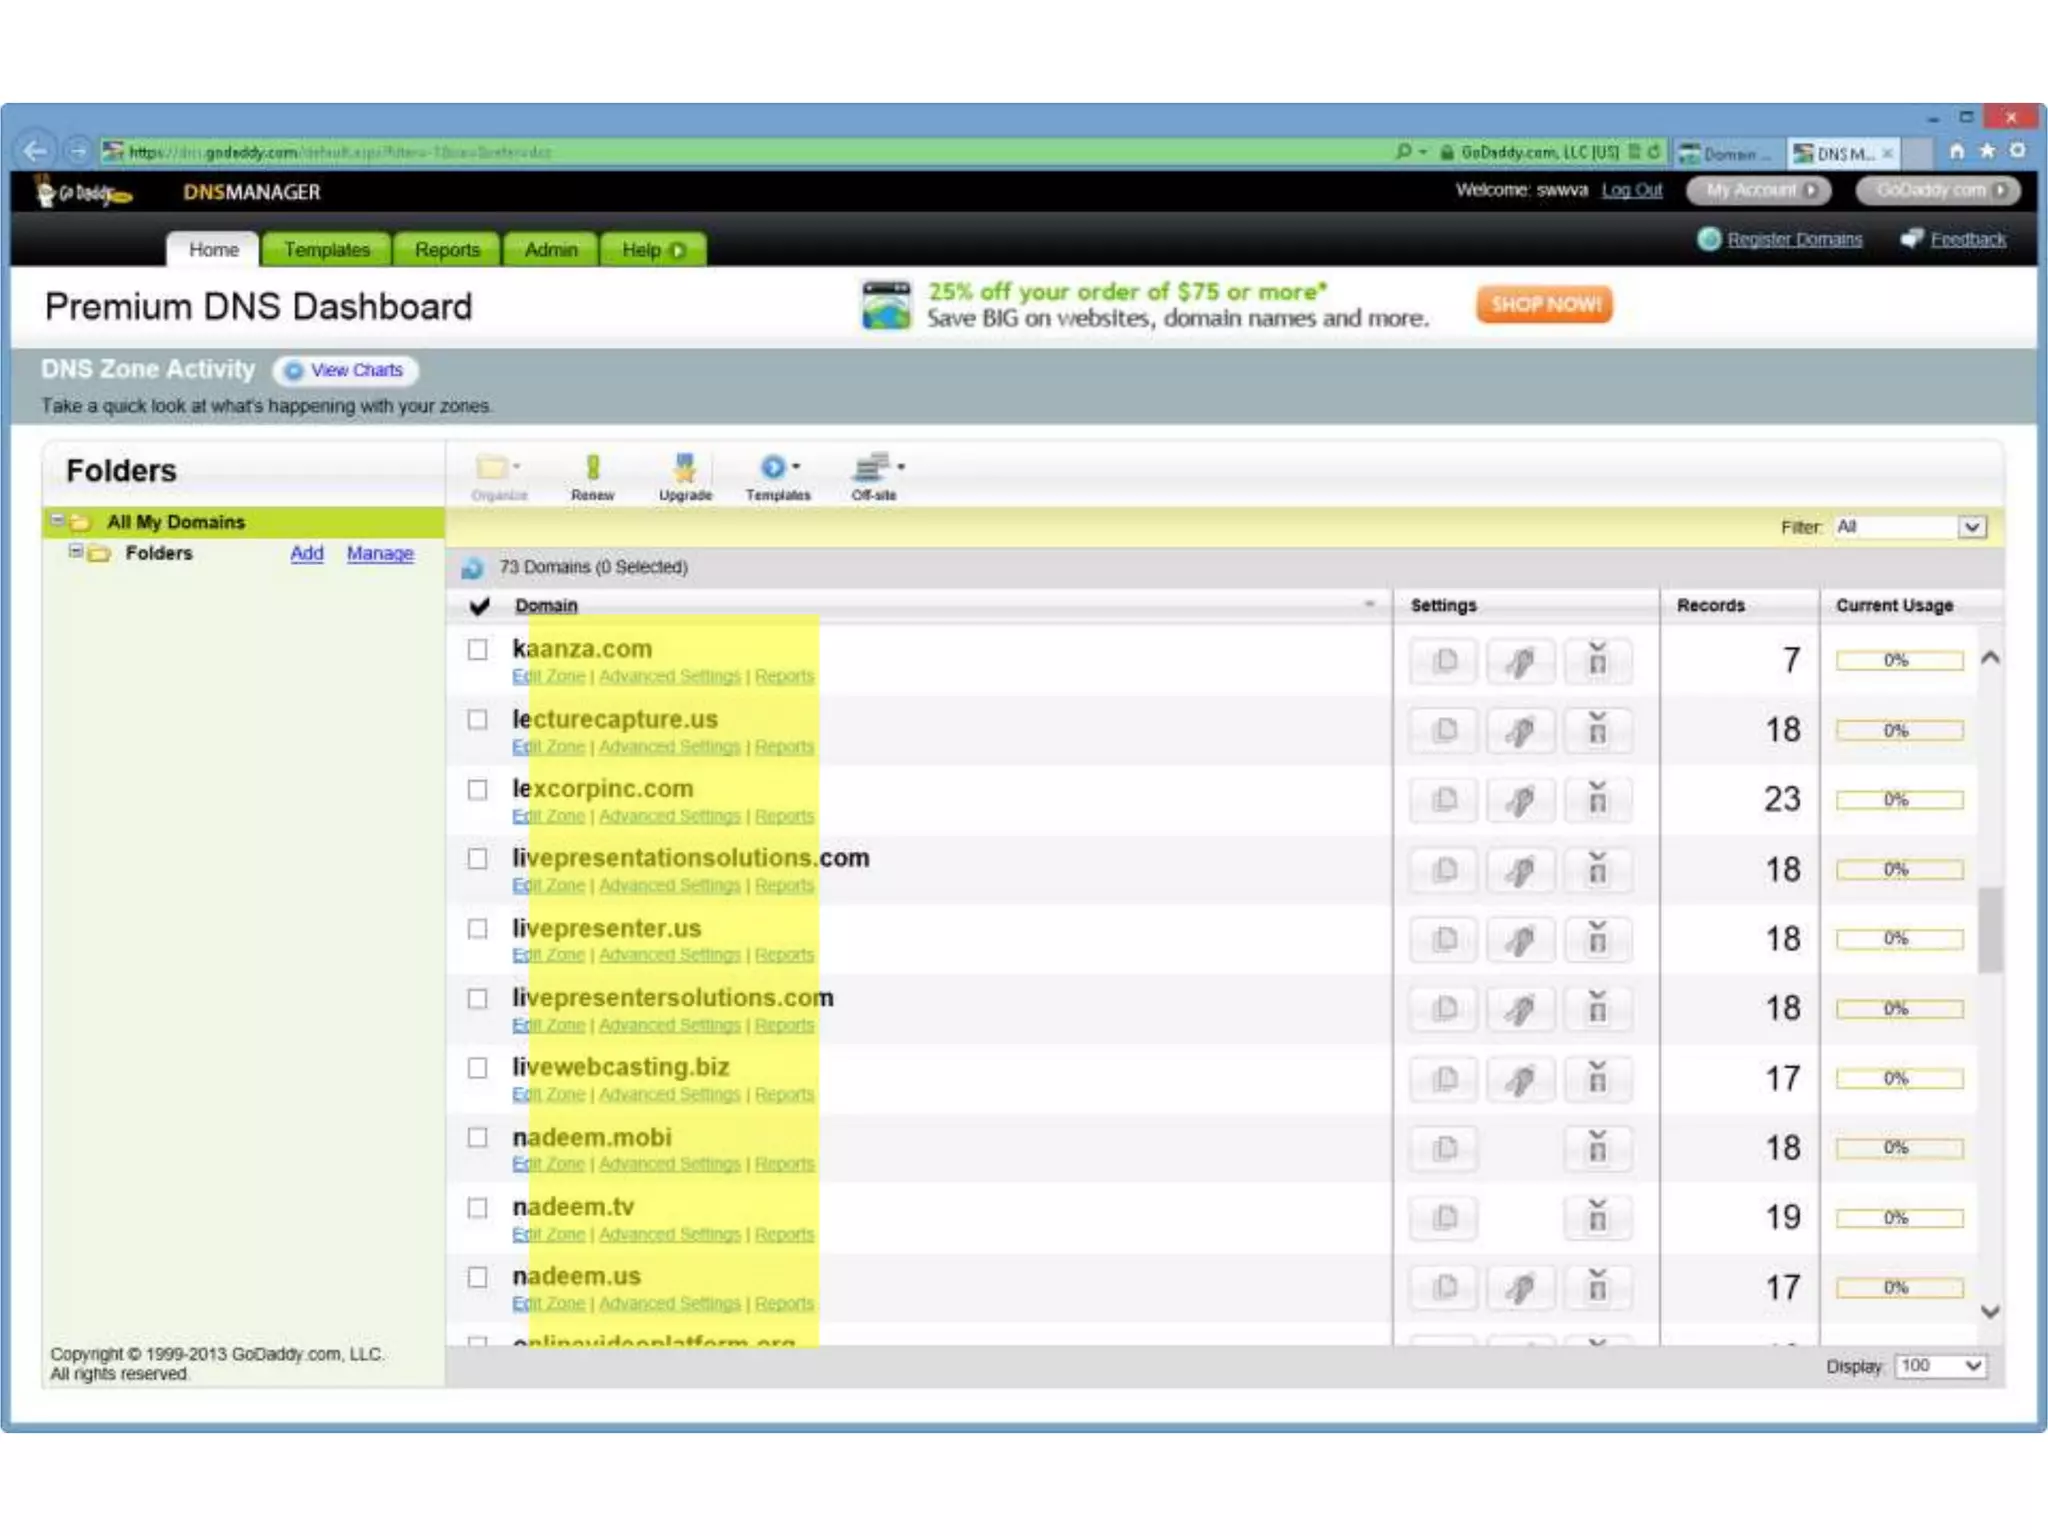Select the nadeem.mobi checkbox
Screen dimensions: 2048x1536
(478, 1138)
